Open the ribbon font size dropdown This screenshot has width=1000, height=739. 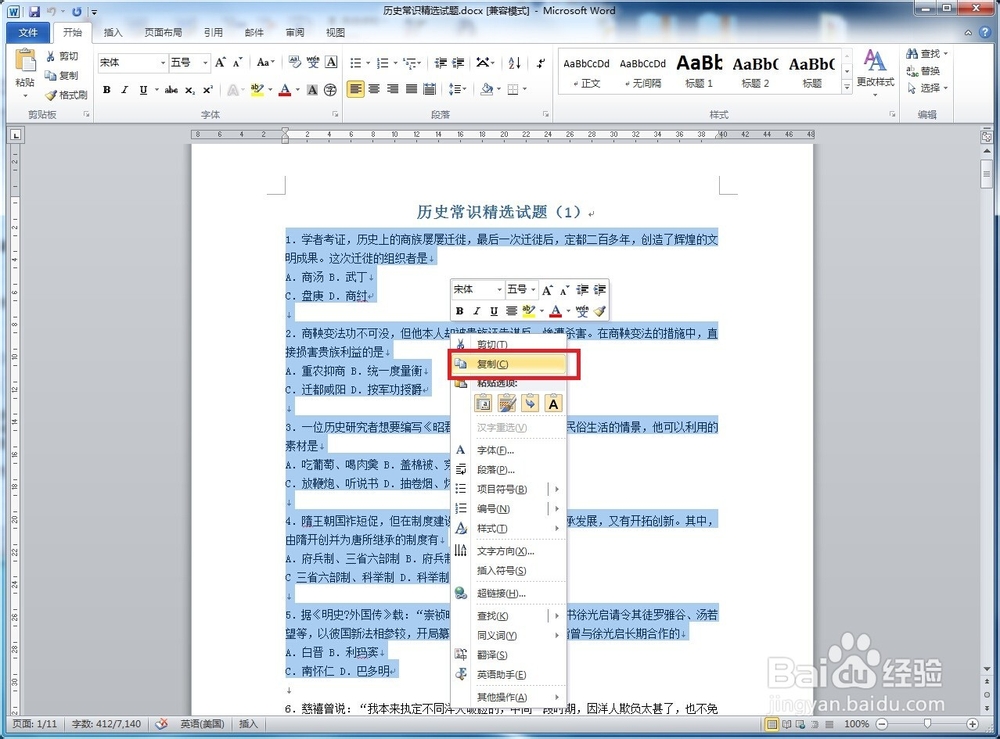pos(205,62)
